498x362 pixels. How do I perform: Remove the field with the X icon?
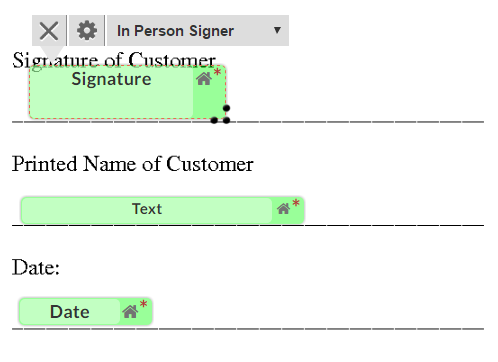pyautogui.click(x=49, y=31)
